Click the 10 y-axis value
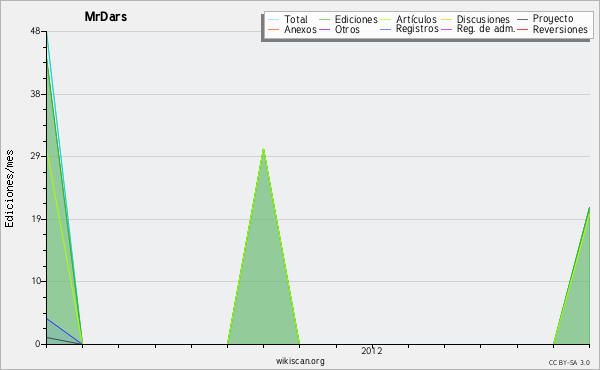 (36, 281)
